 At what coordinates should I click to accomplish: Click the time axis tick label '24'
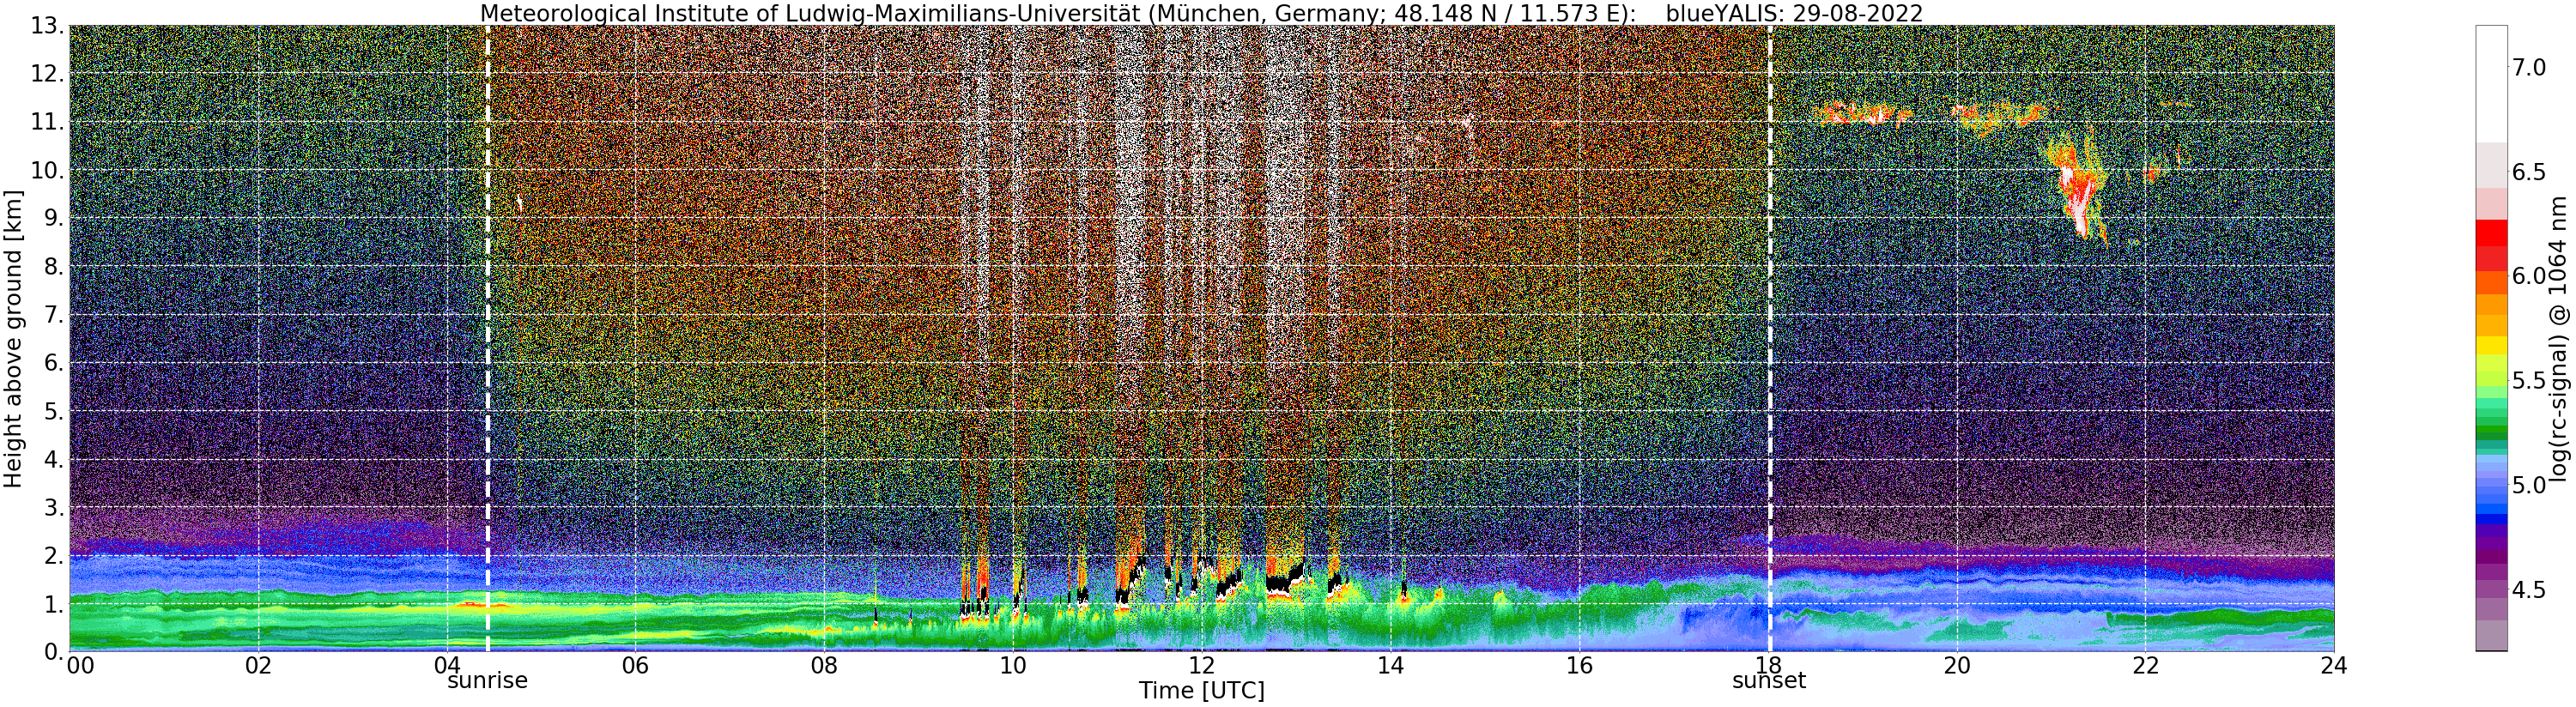pyautogui.click(x=2334, y=666)
